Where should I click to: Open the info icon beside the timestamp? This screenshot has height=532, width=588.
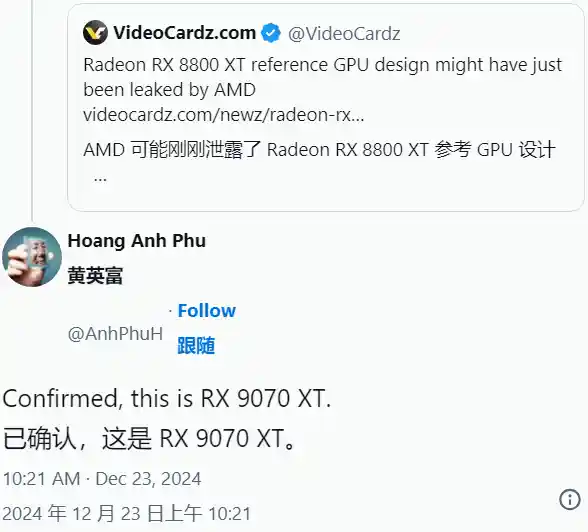[x=570, y=499]
